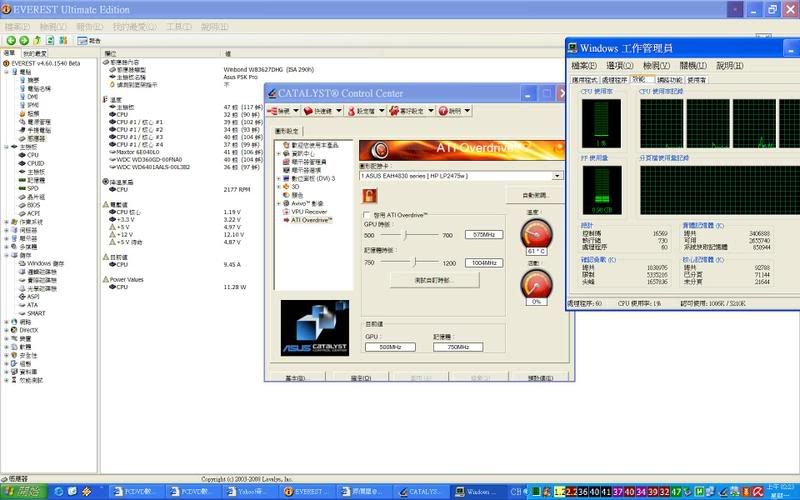The width and height of the screenshot is (800, 500).
Task: Select IPMI in the EVEREST navigation tree
Action: click(x=33, y=105)
